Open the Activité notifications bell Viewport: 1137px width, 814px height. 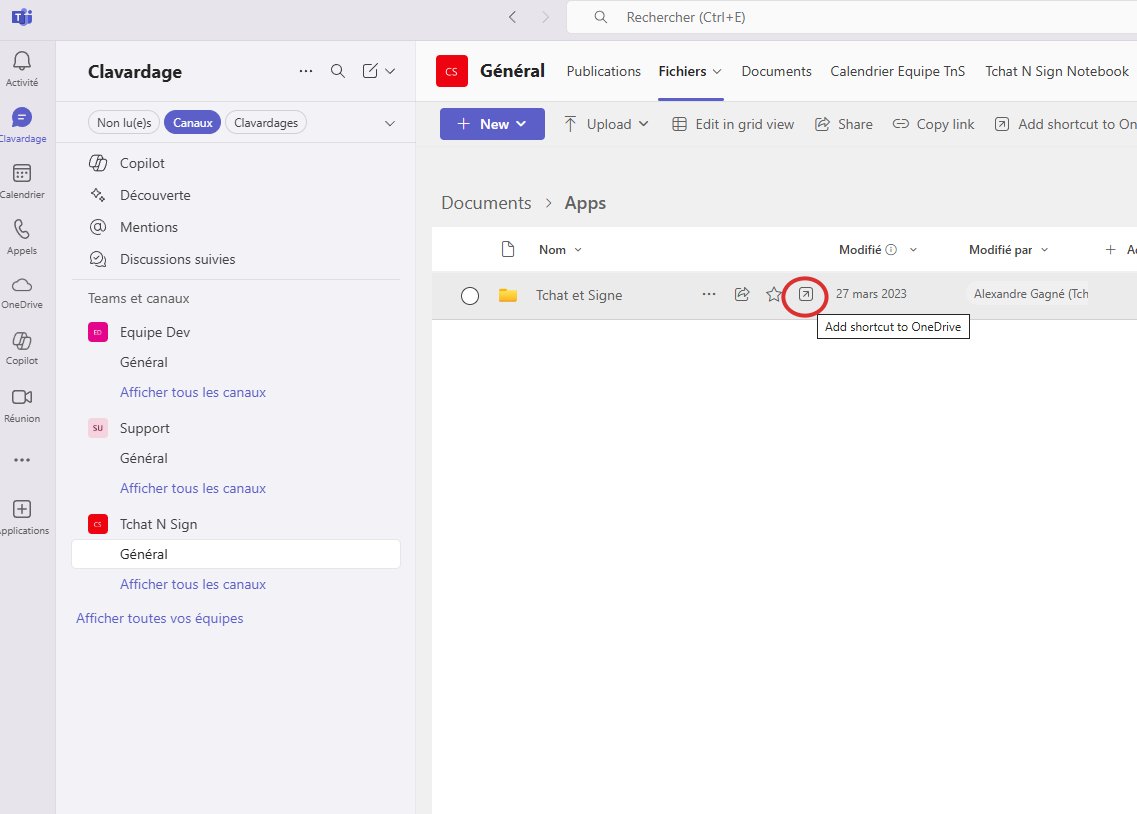click(22, 69)
